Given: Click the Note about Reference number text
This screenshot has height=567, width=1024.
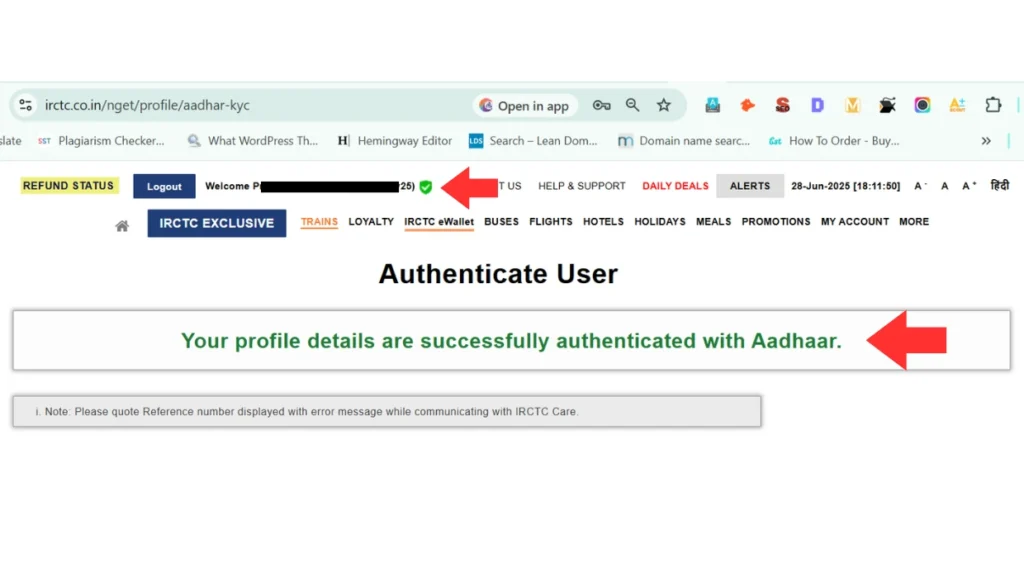Looking at the screenshot, I should [307, 412].
